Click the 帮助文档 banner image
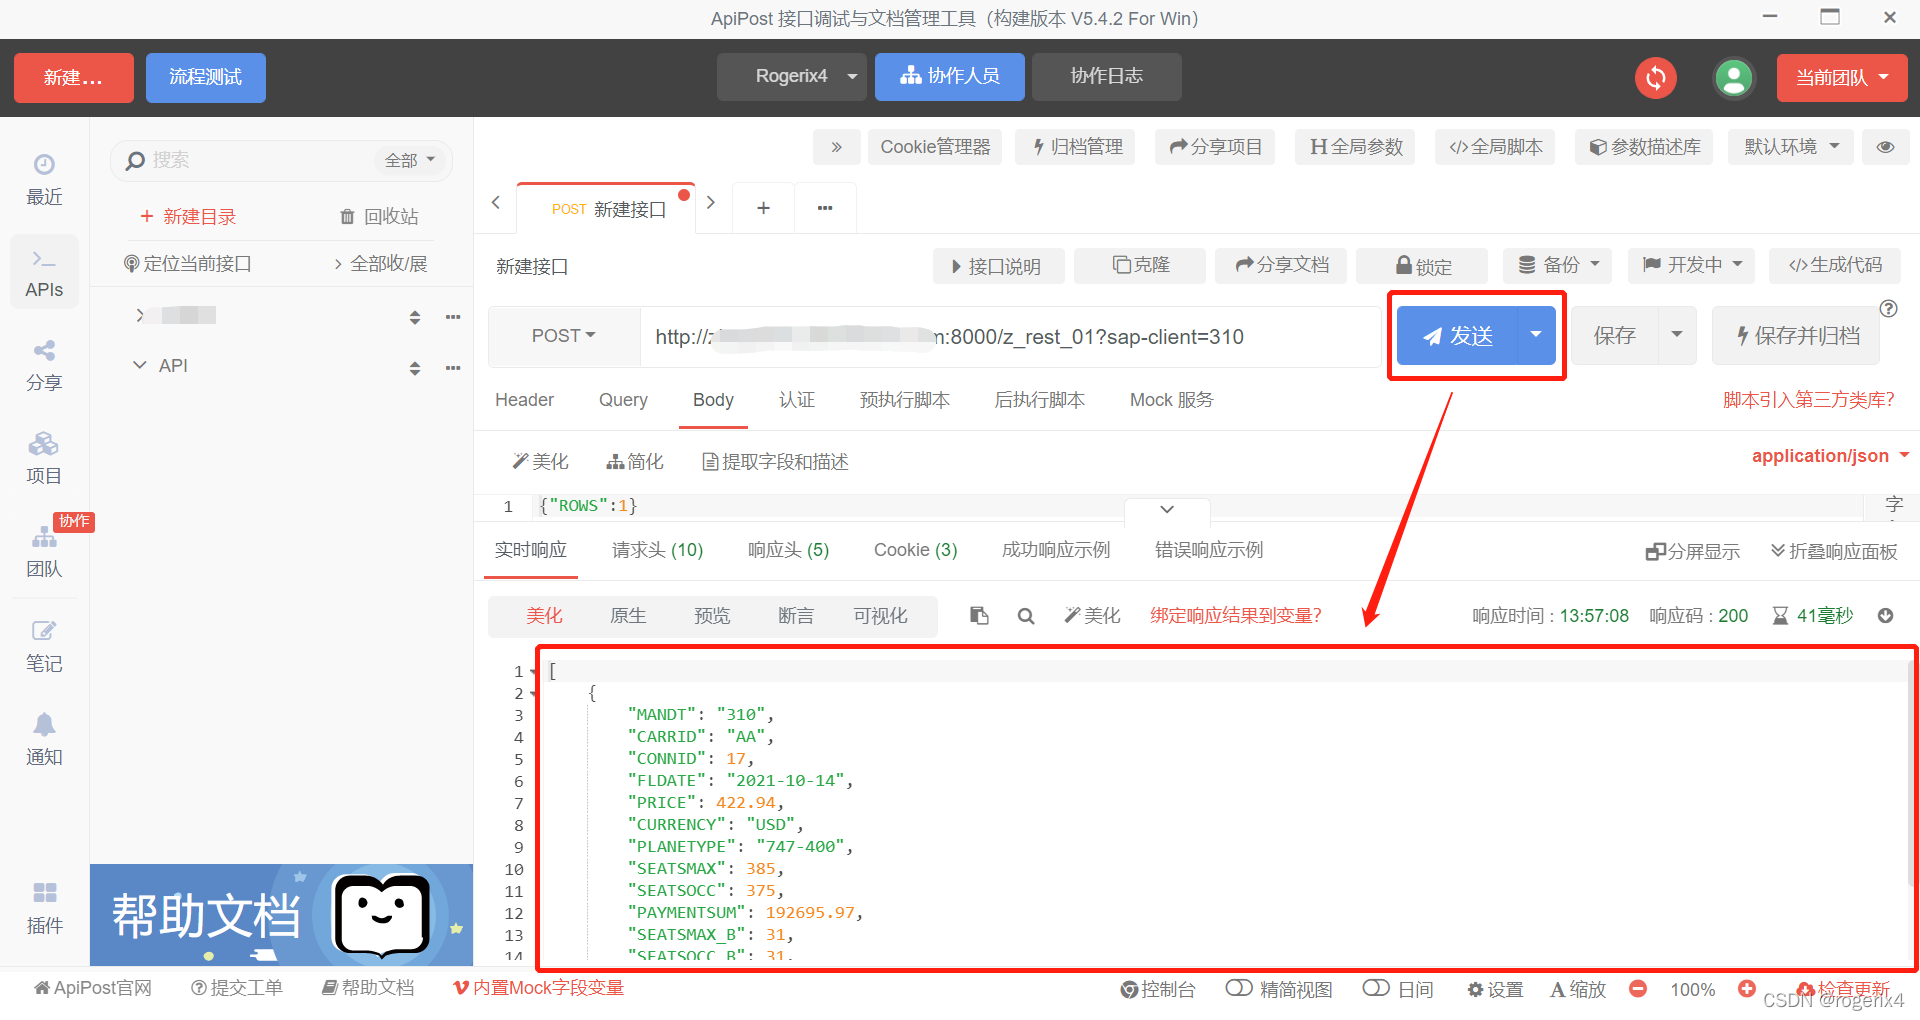The image size is (1920, 1020). pos(281,915)
